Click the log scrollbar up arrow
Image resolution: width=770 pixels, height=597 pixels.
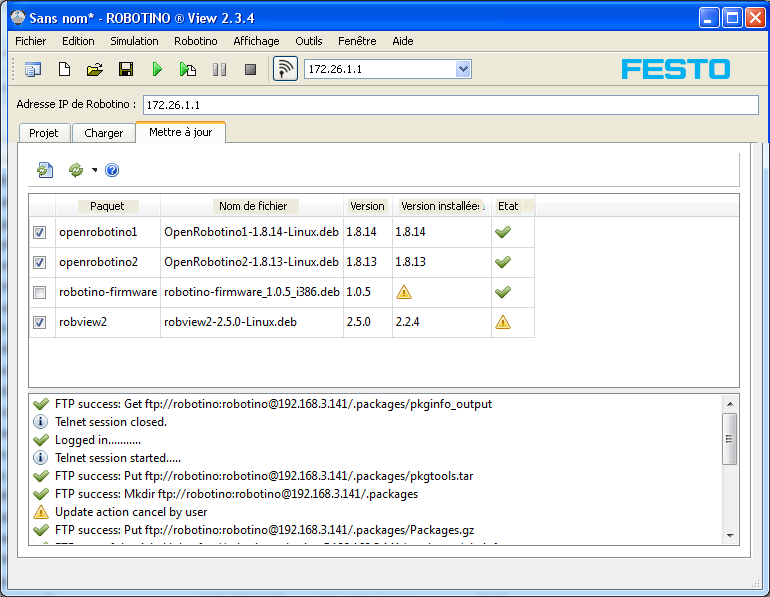pyautogui.click(x=730, y=404)
